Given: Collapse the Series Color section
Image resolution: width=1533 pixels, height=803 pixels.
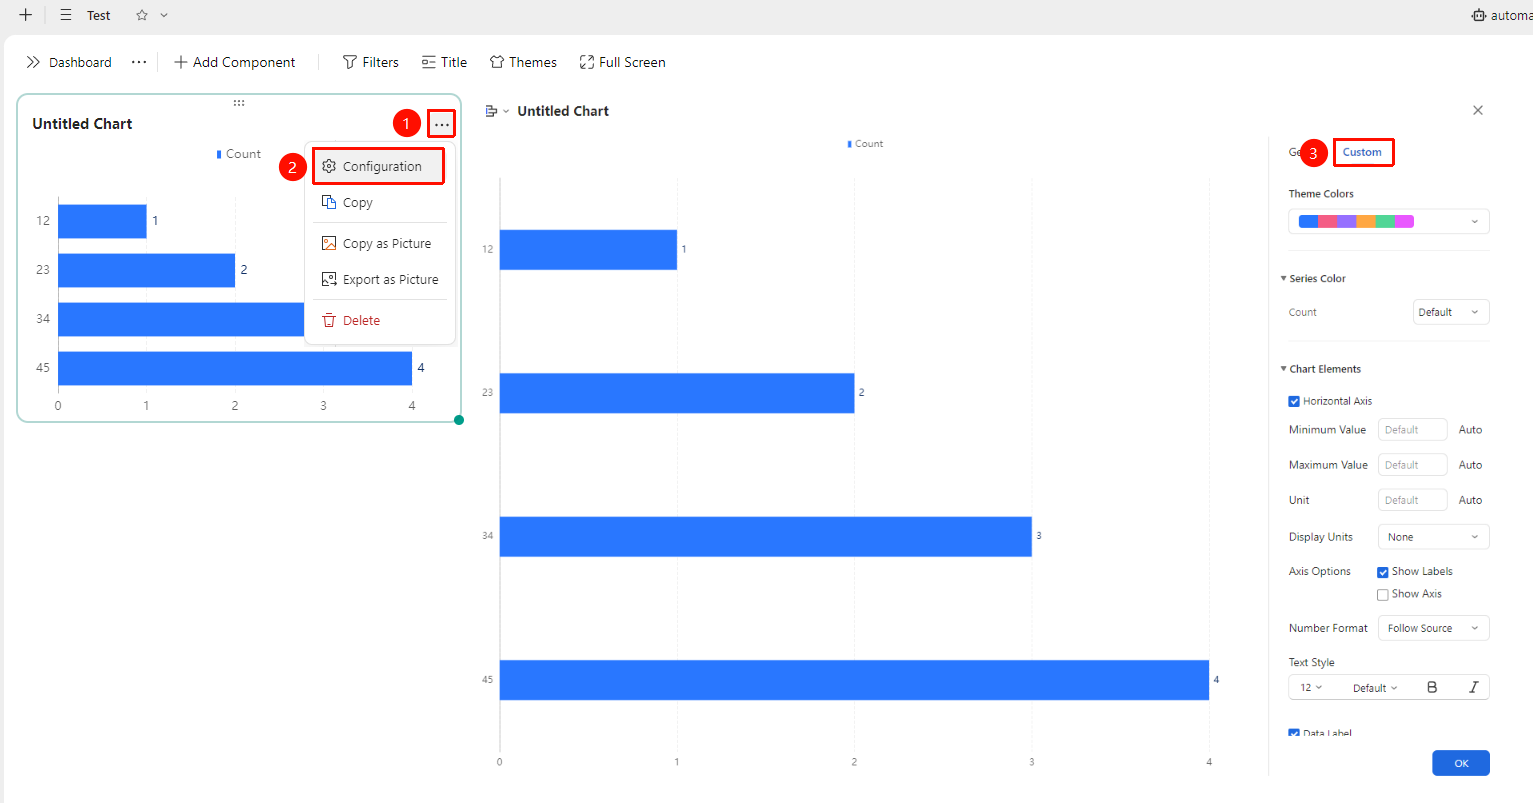Looking at the screenshot, I should pyautogui.click(x=1284, y=278).
